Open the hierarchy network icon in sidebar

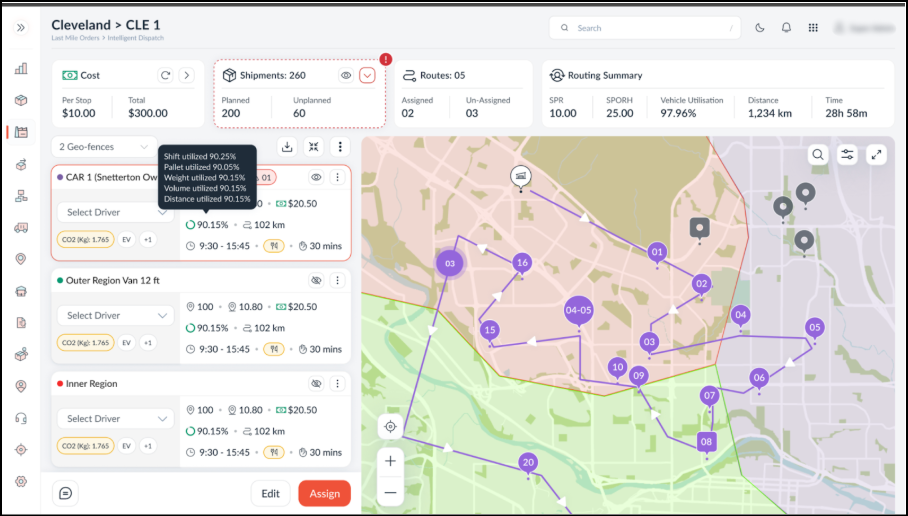coord(21,196)
